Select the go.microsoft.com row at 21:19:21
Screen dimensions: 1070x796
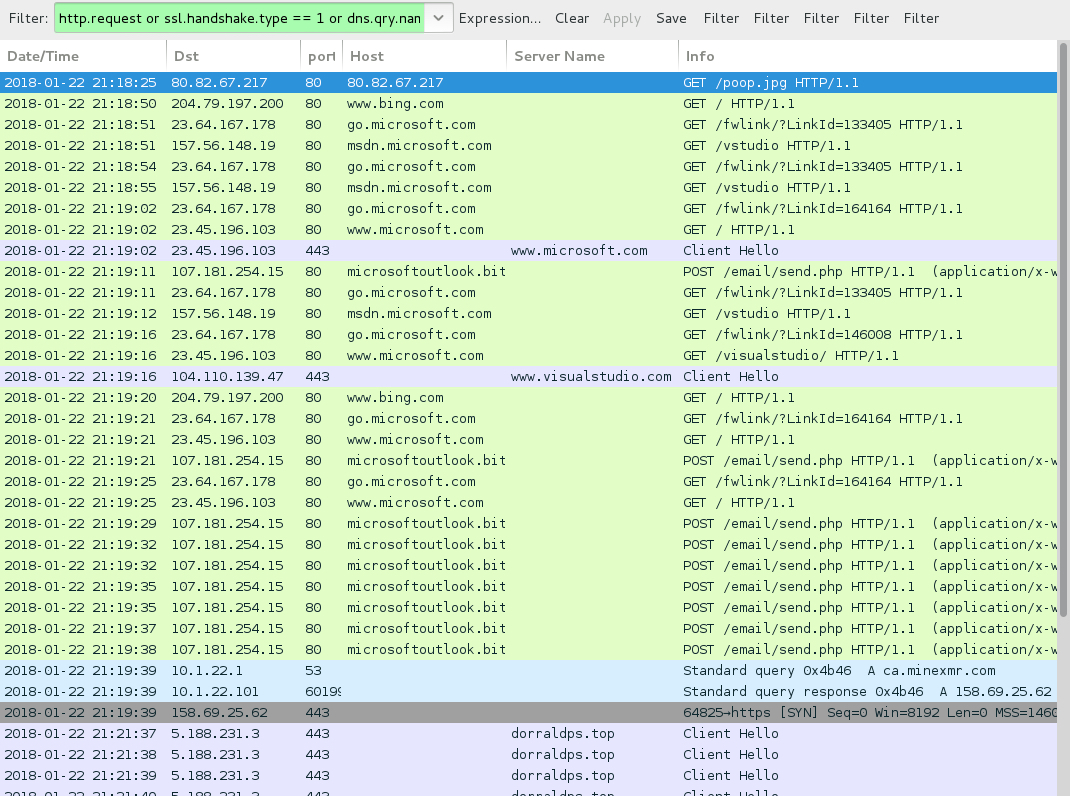point(528,418)
